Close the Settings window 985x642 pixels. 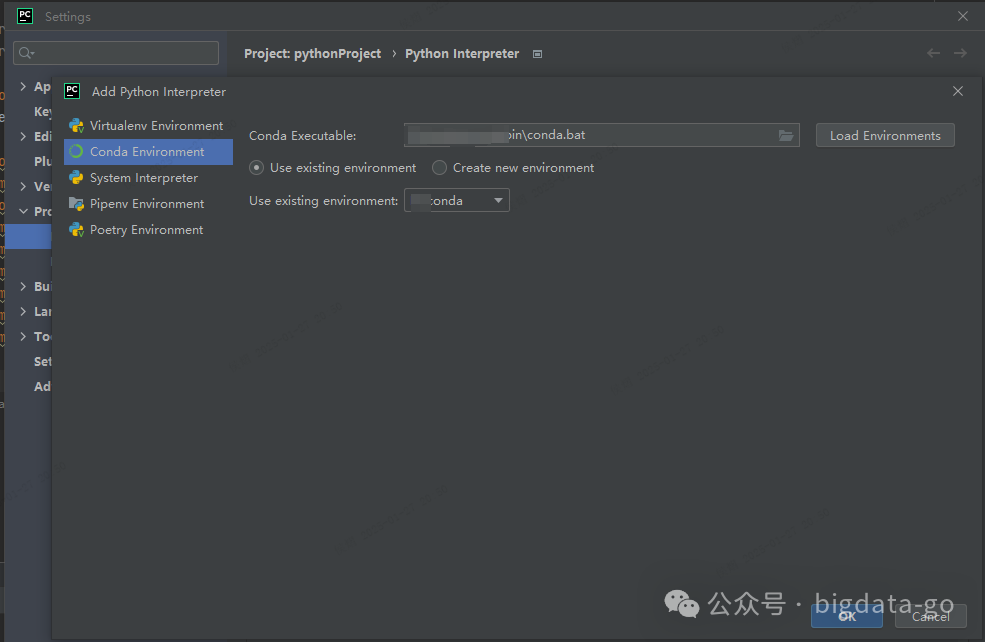coord(962,16)
